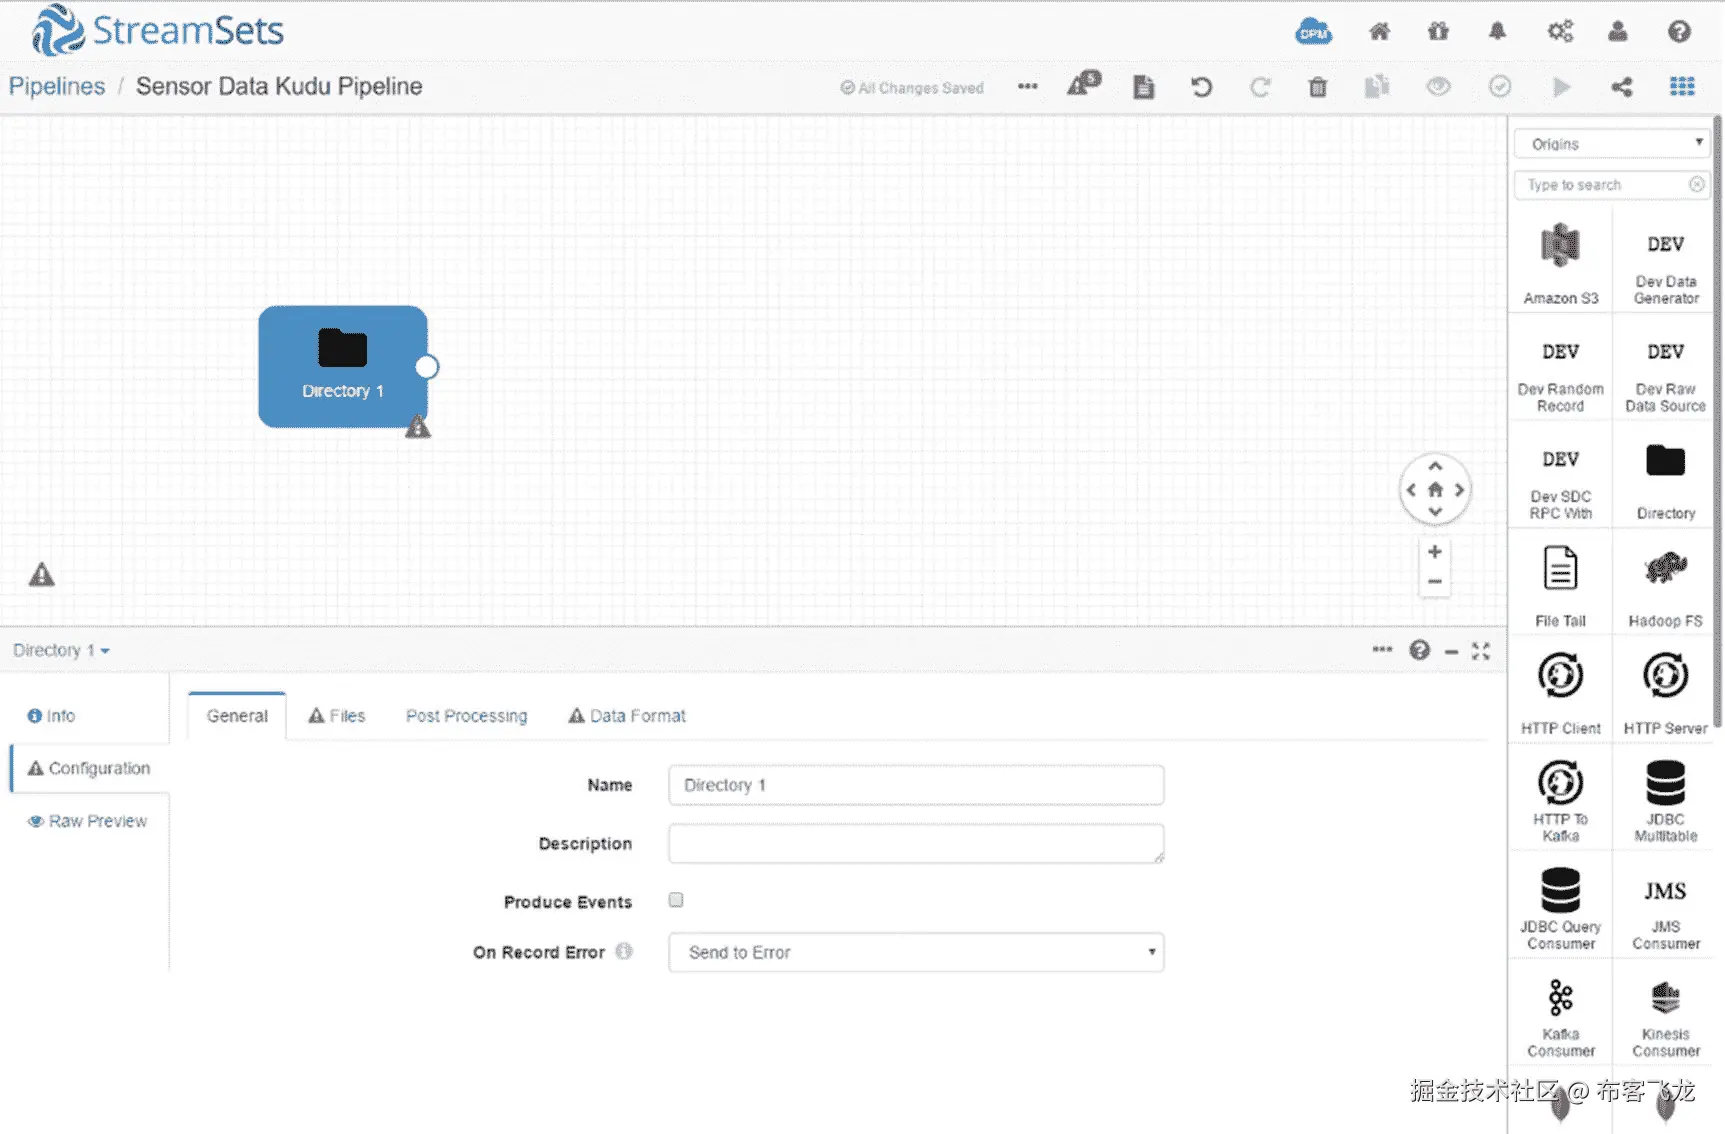The height and width of the screenshot is (1134, 1725).
Task: Go to the Home icon in header
Action: pyautogui.click(x=1379, y=32)
